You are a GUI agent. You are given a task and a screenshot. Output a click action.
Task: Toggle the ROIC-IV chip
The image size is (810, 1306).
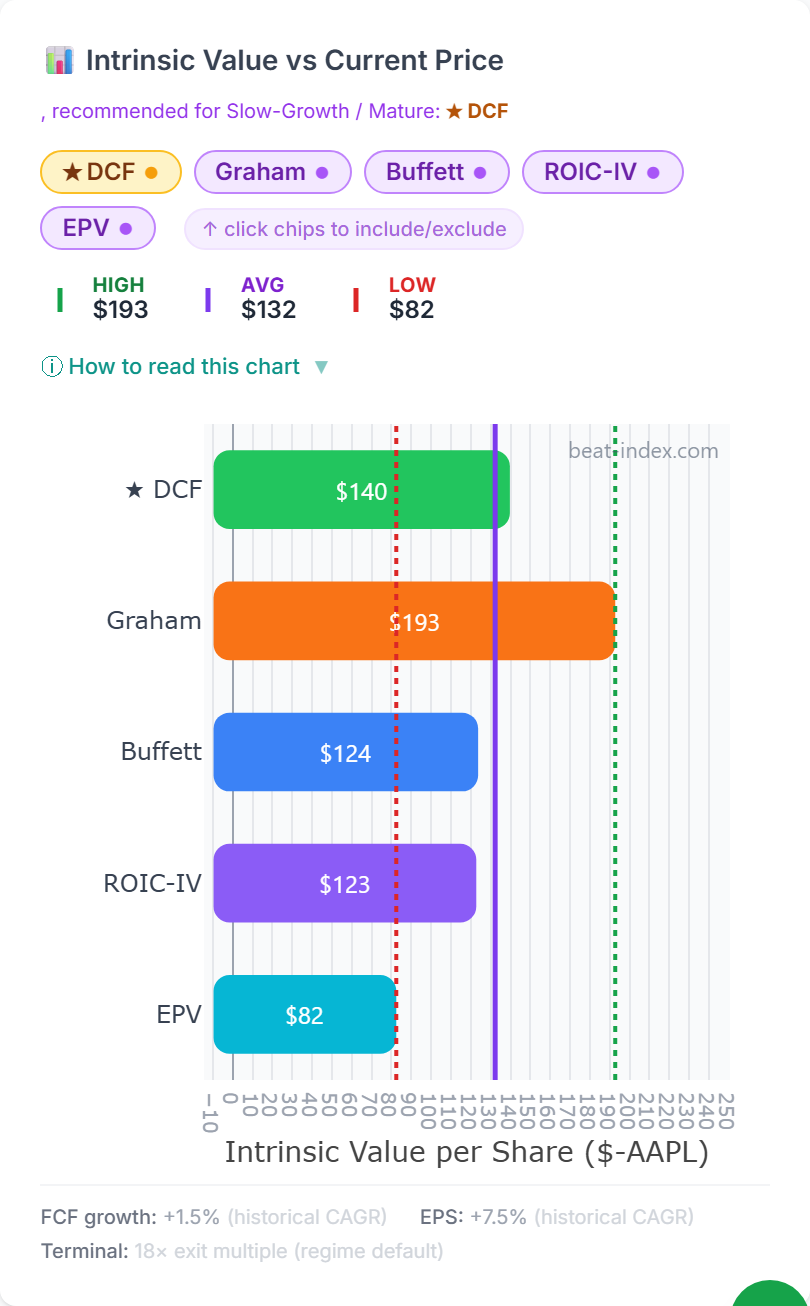click(x=602, y=172)
